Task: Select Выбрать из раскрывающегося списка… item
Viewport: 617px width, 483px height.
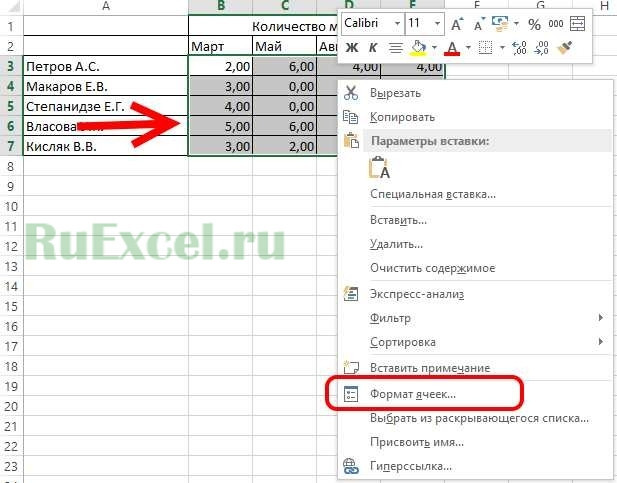Action: [x=476, y=418]
